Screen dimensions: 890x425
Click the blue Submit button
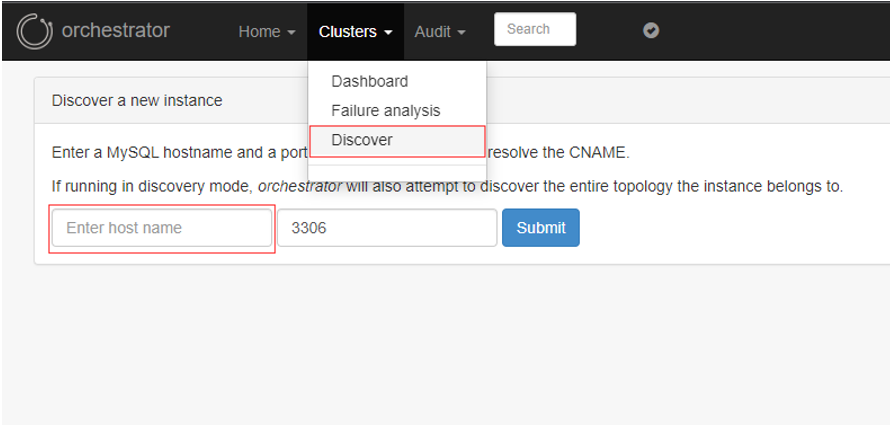pos(541,228)
